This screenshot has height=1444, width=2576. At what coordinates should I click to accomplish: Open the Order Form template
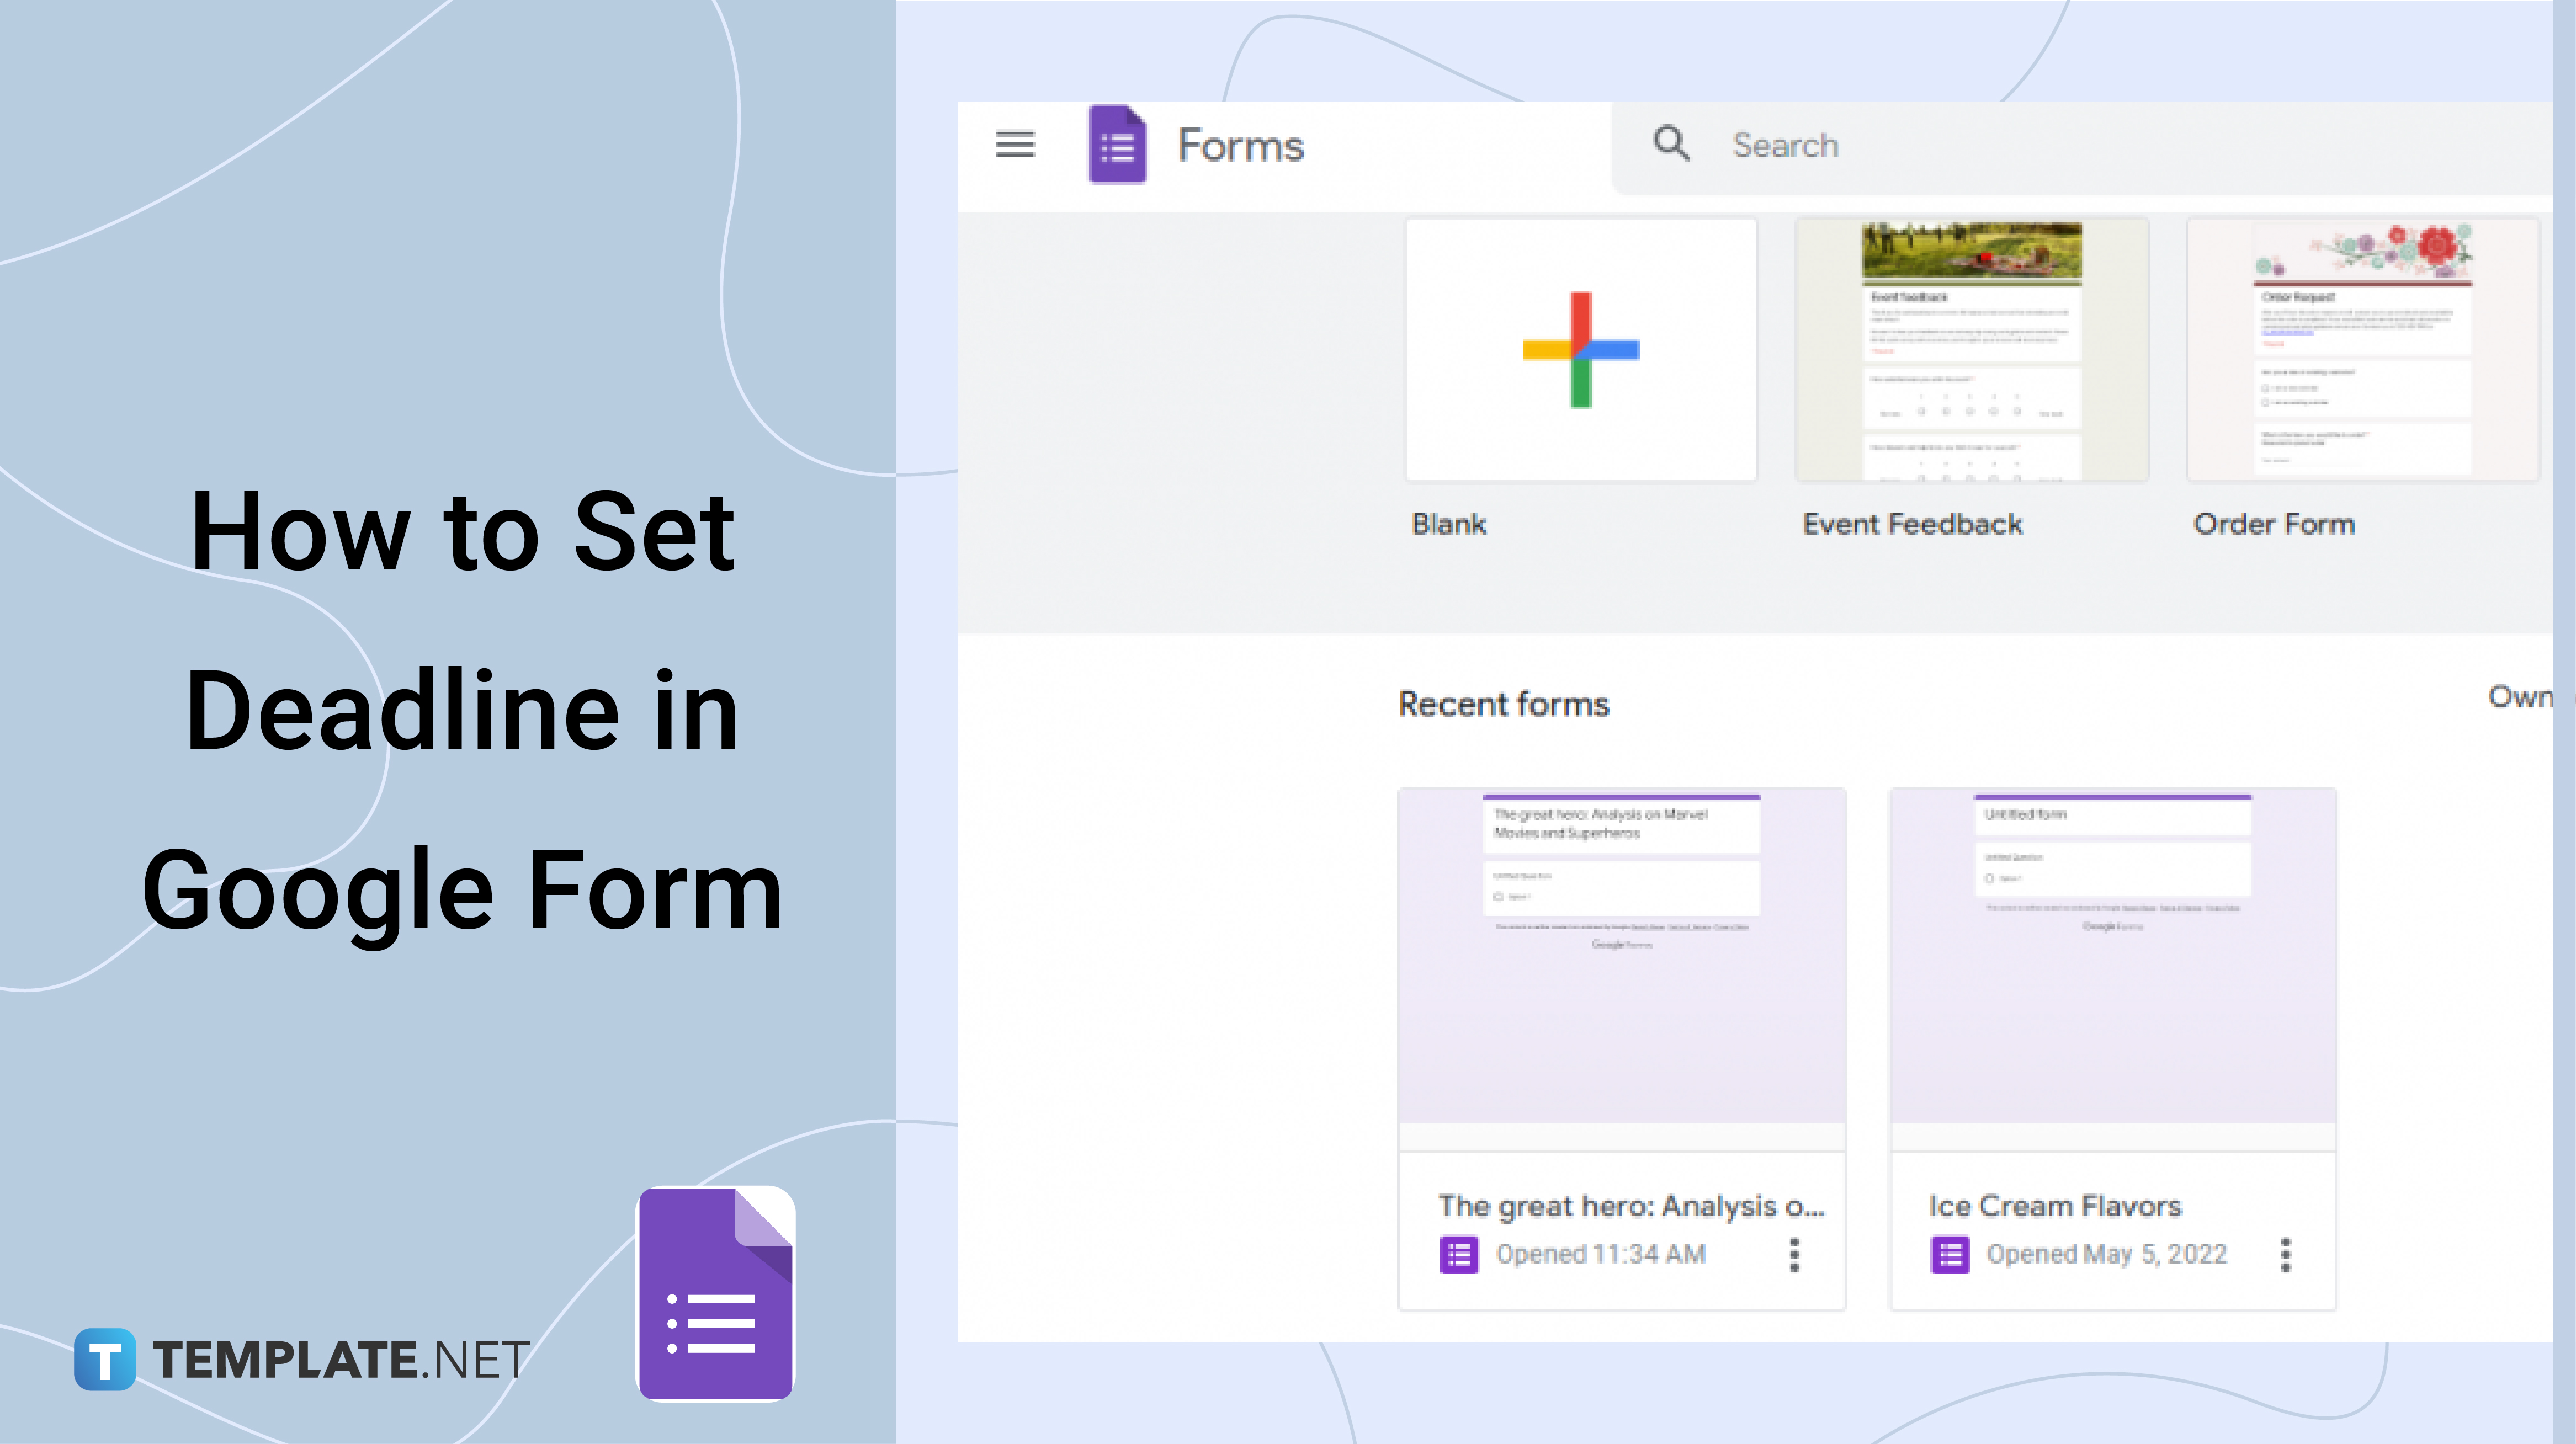pos(2362,350)
